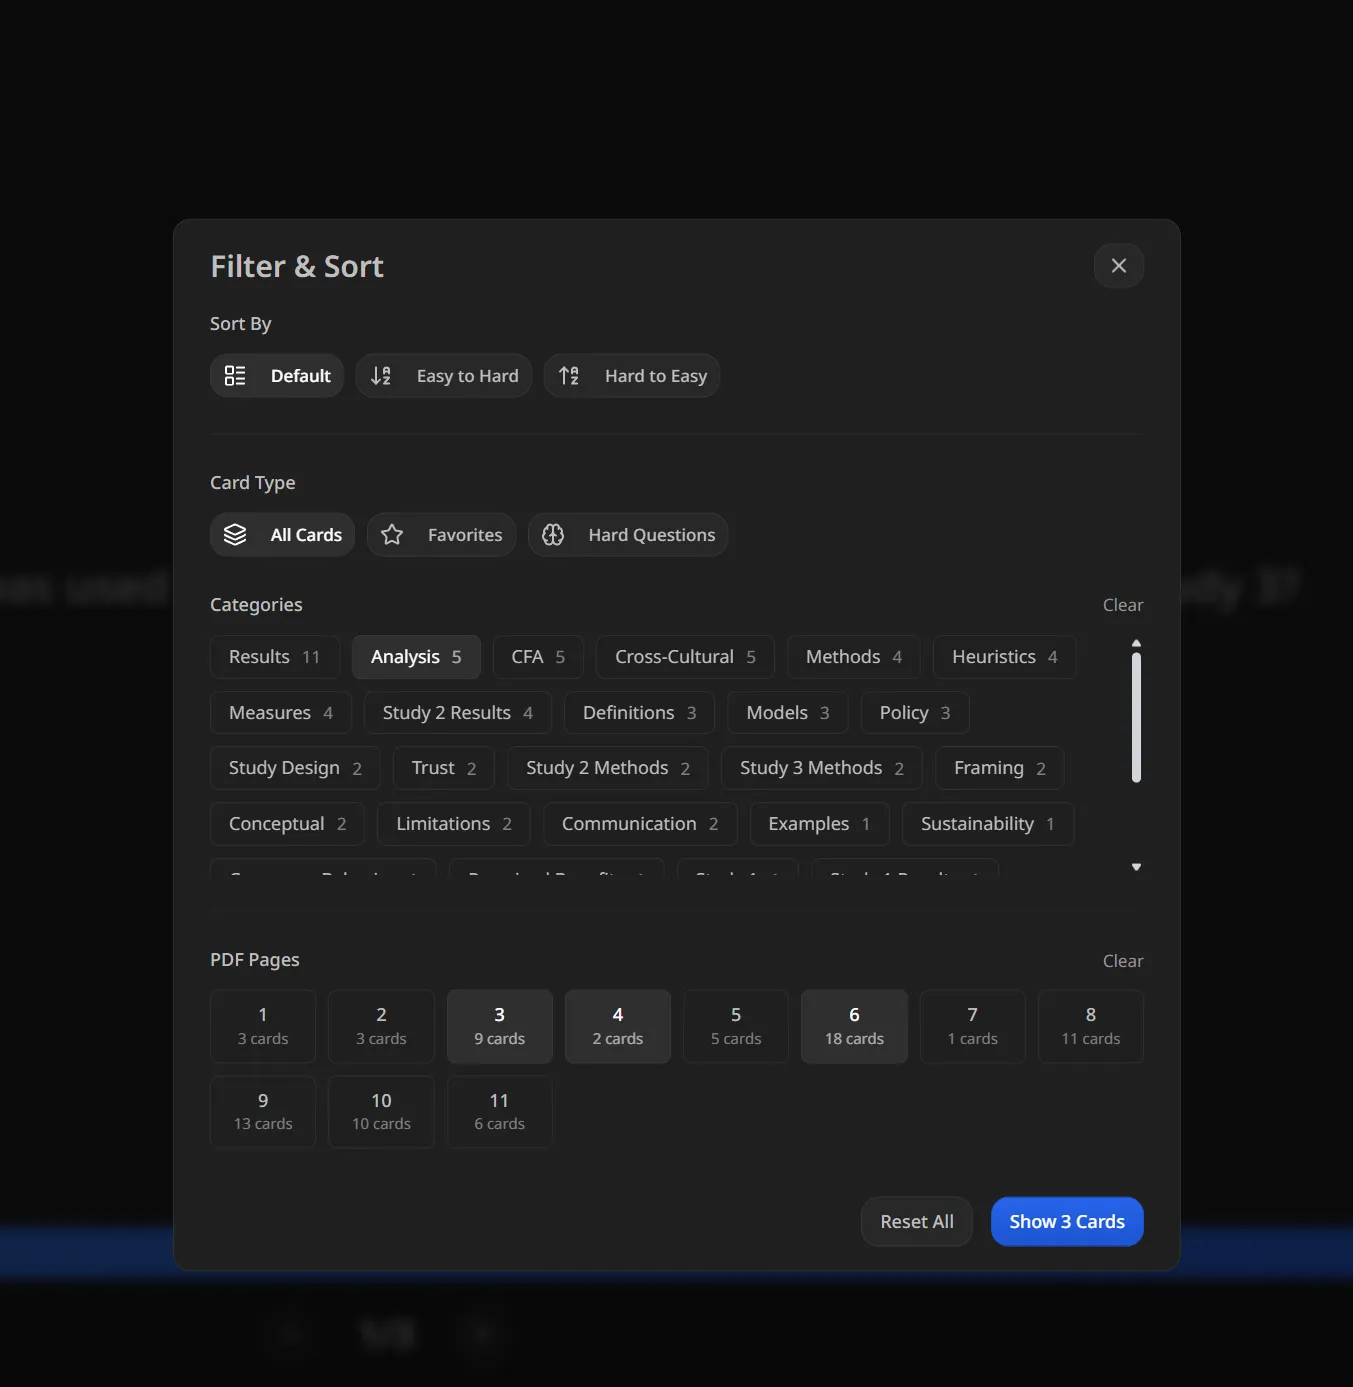
Task: Click the Show 3 Cards button
Action: click(1066, 1221)
